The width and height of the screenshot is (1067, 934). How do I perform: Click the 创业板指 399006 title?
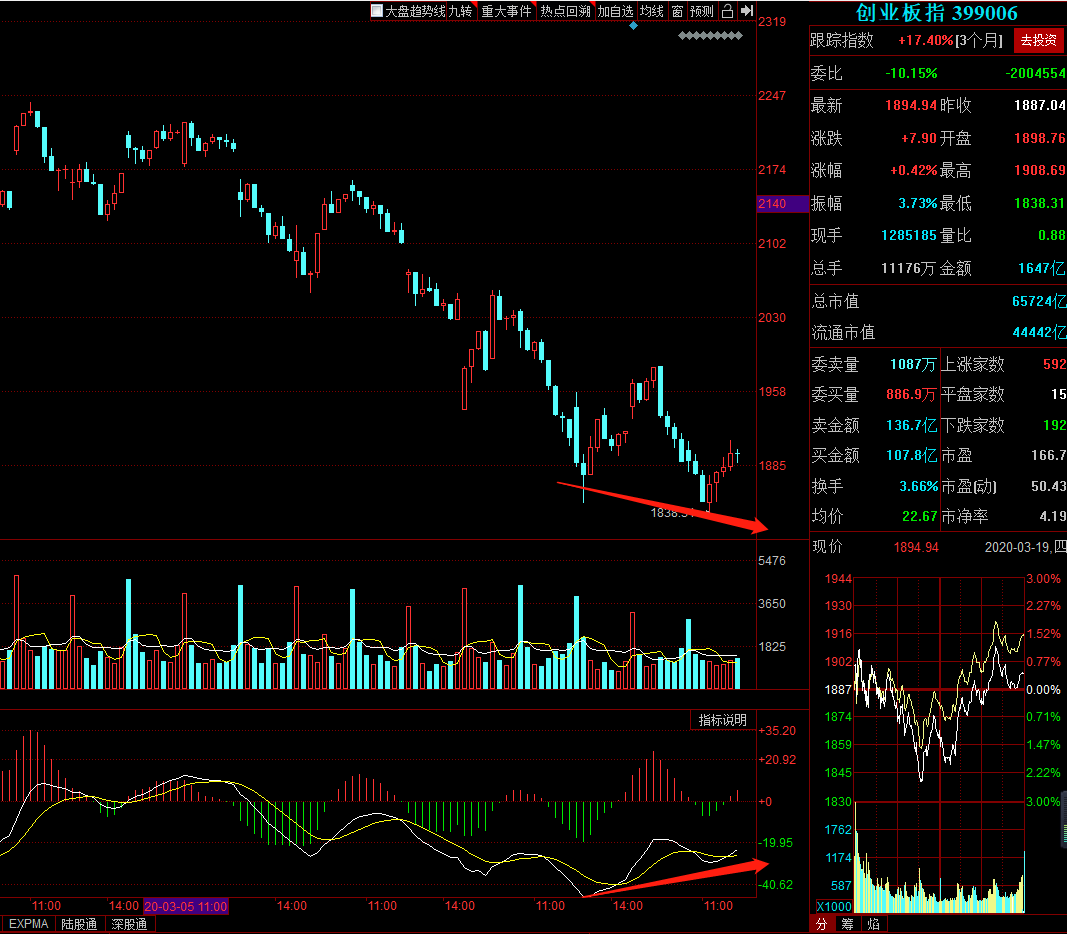[x=936, y=13]
